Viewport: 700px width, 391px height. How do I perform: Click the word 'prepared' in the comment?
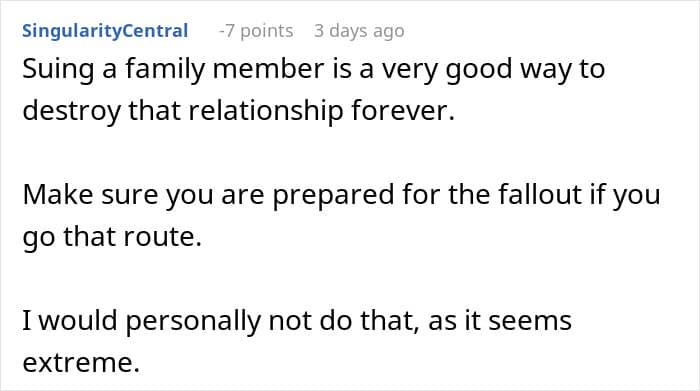(333, 196)
